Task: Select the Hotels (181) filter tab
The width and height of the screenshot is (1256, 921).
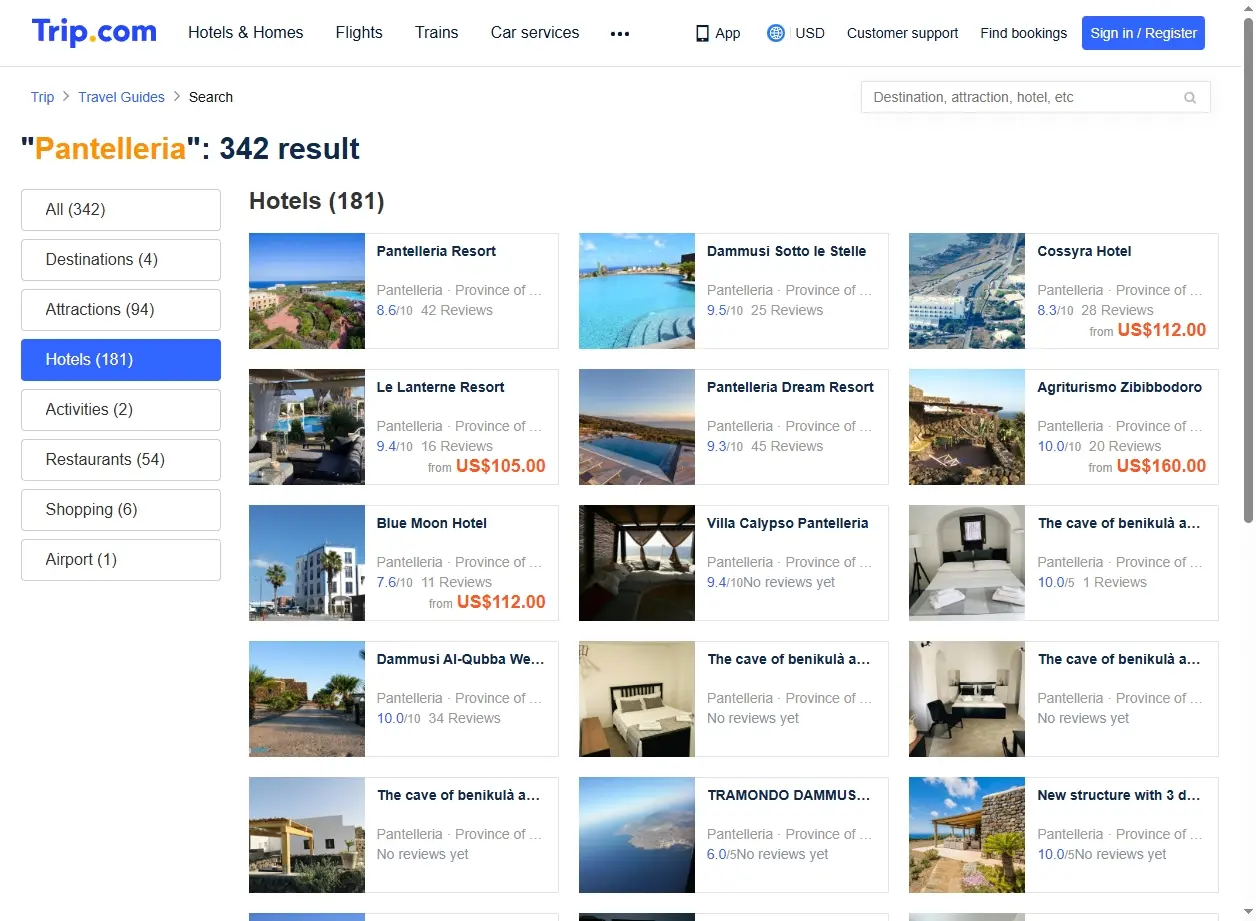Action: [x=121, y=360]
